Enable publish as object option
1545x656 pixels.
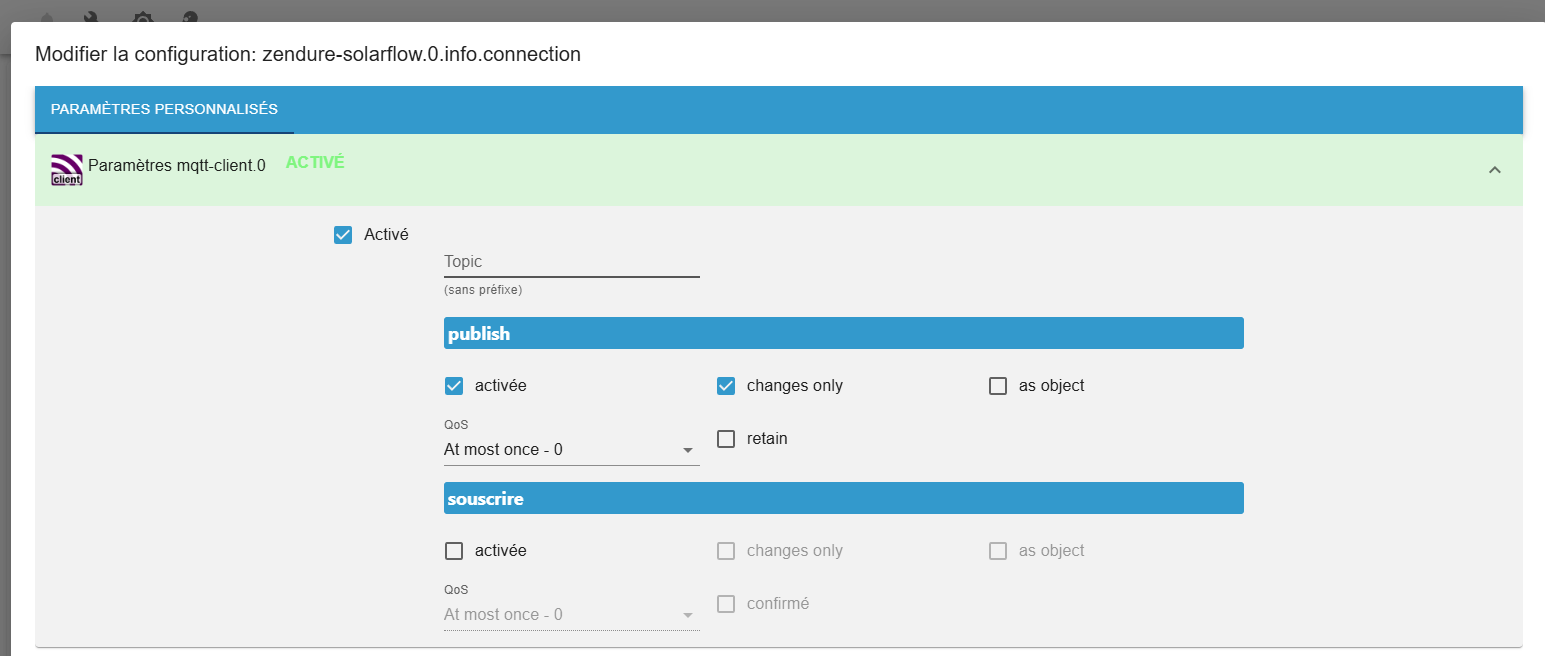(998, 386)
